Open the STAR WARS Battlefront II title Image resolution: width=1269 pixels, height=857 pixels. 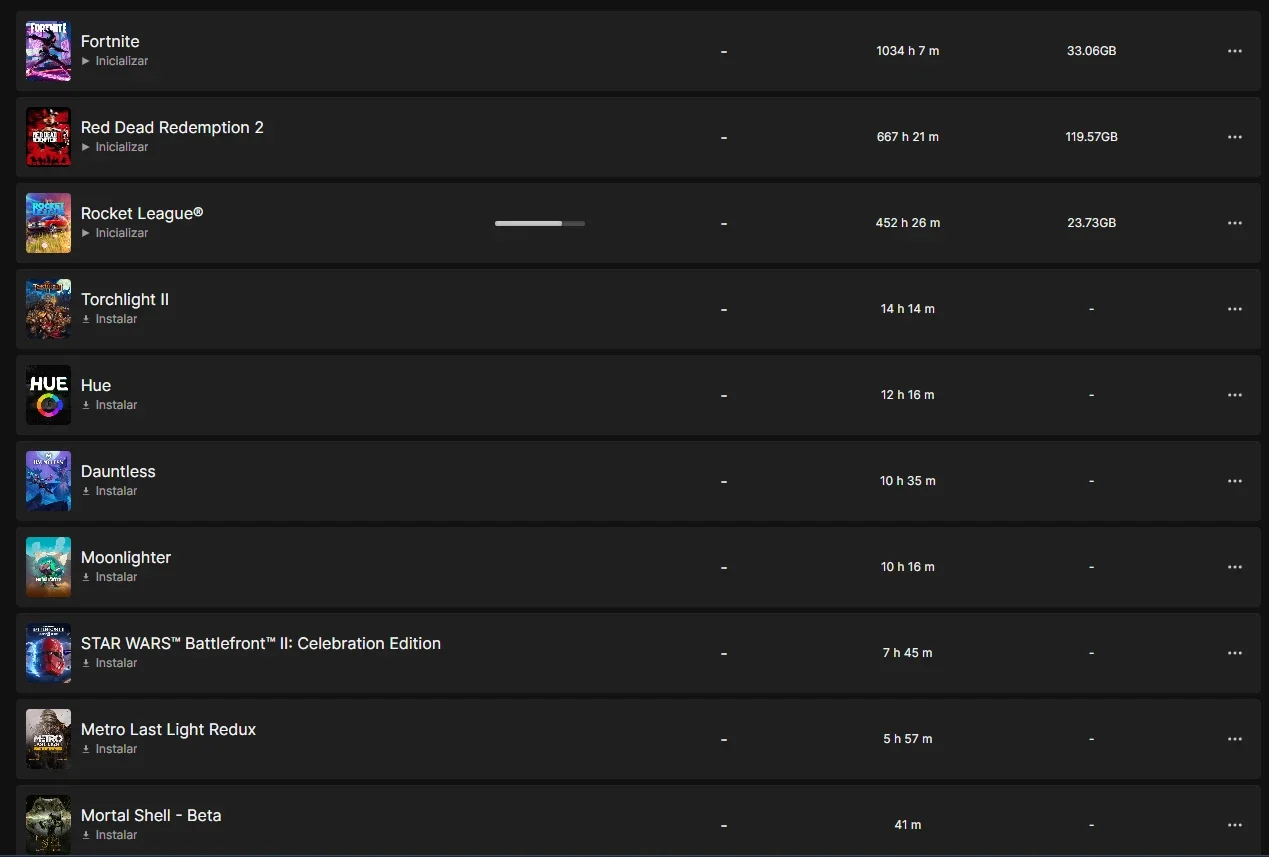pos(261,643)
